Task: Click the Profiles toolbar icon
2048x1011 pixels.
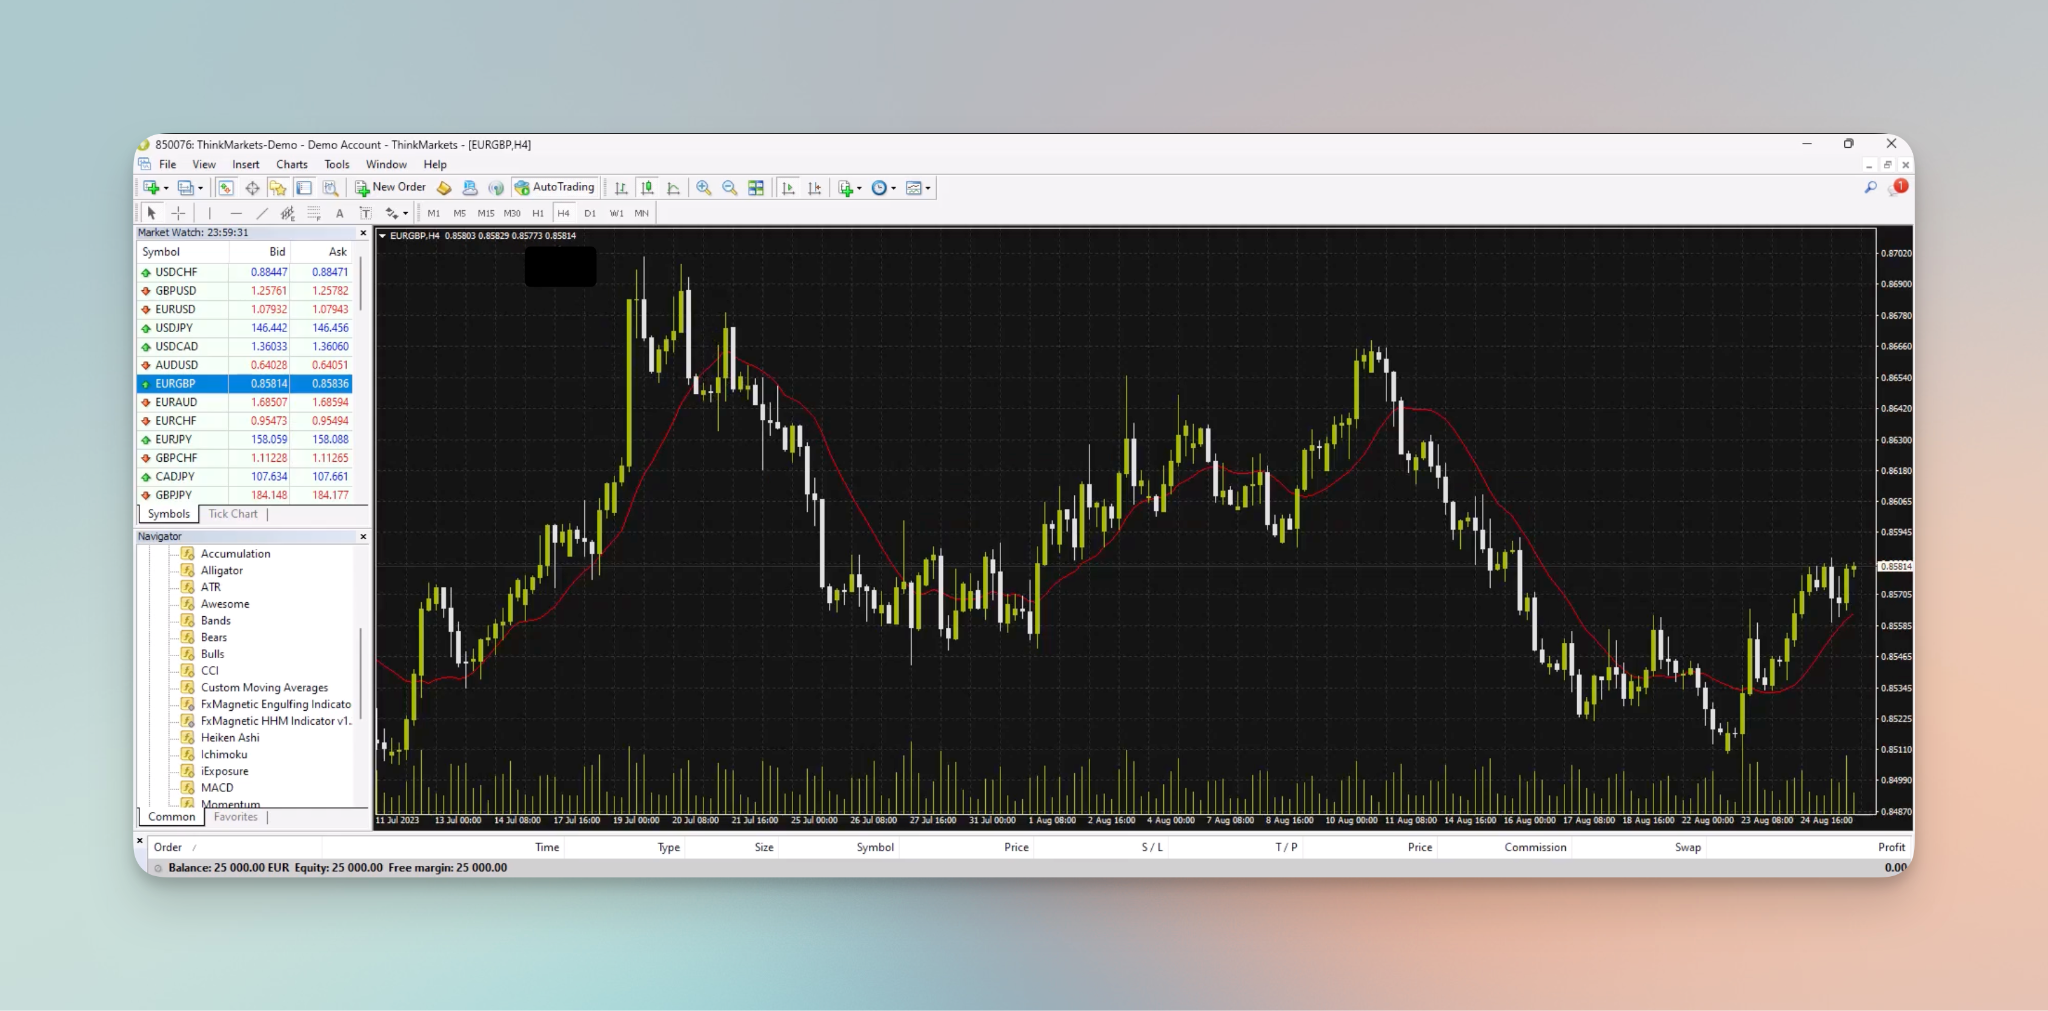Action: pyautogui.click(x=185, y=188)
